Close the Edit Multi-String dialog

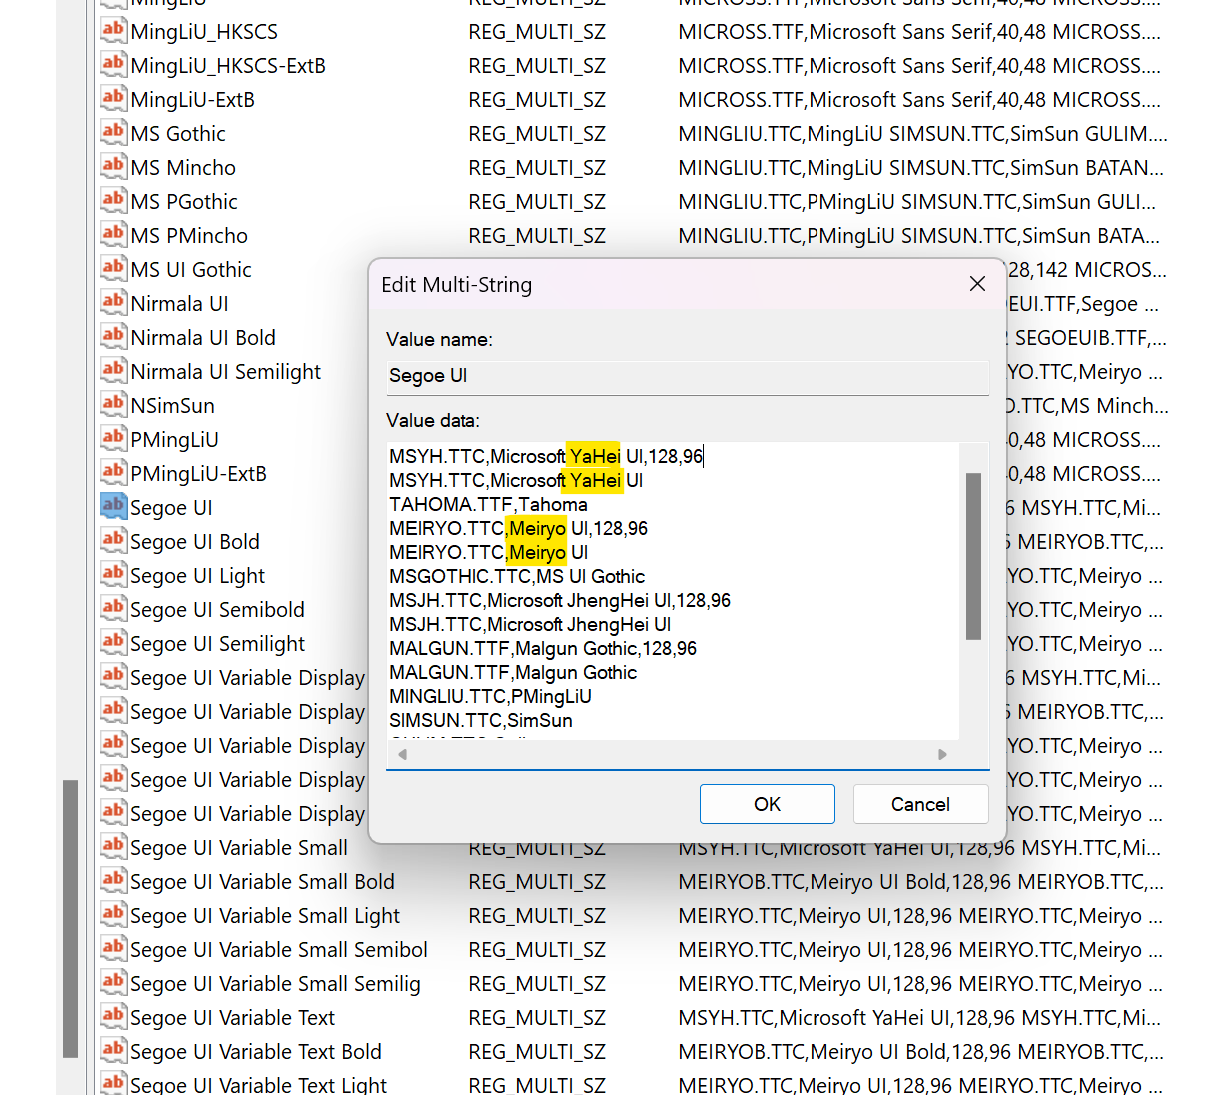977,284
